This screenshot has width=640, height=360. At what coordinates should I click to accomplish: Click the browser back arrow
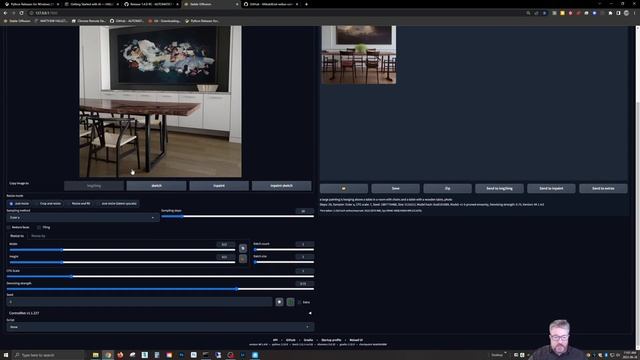pos(5,13)
